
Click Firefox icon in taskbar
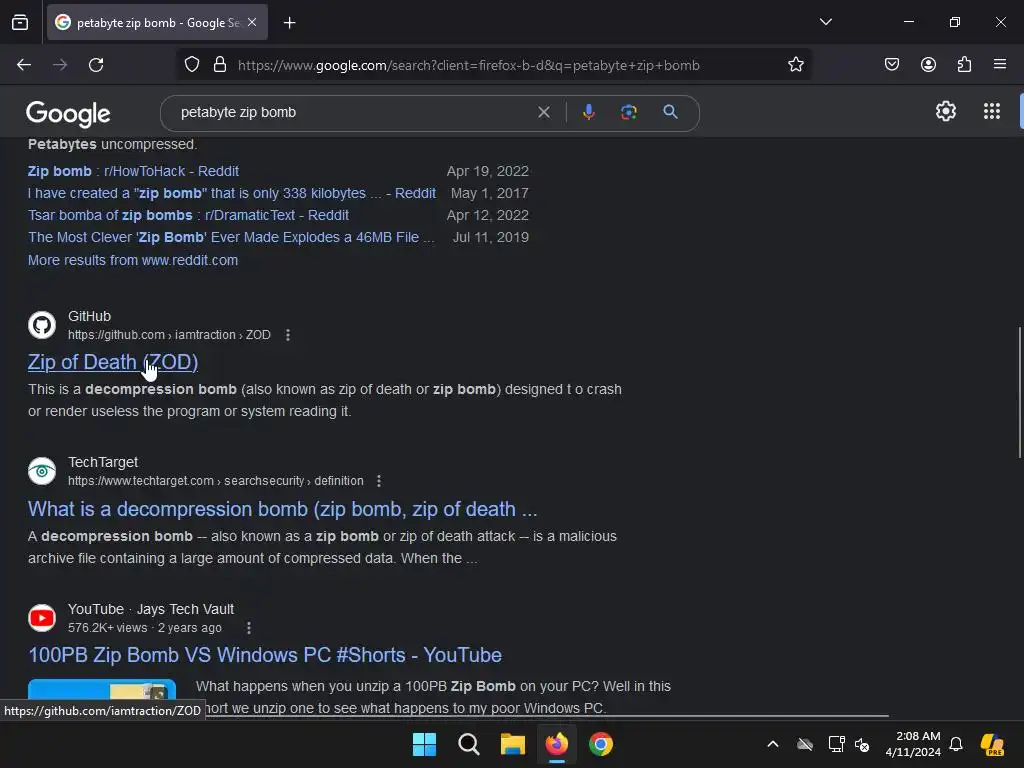(x=556, y=744)
